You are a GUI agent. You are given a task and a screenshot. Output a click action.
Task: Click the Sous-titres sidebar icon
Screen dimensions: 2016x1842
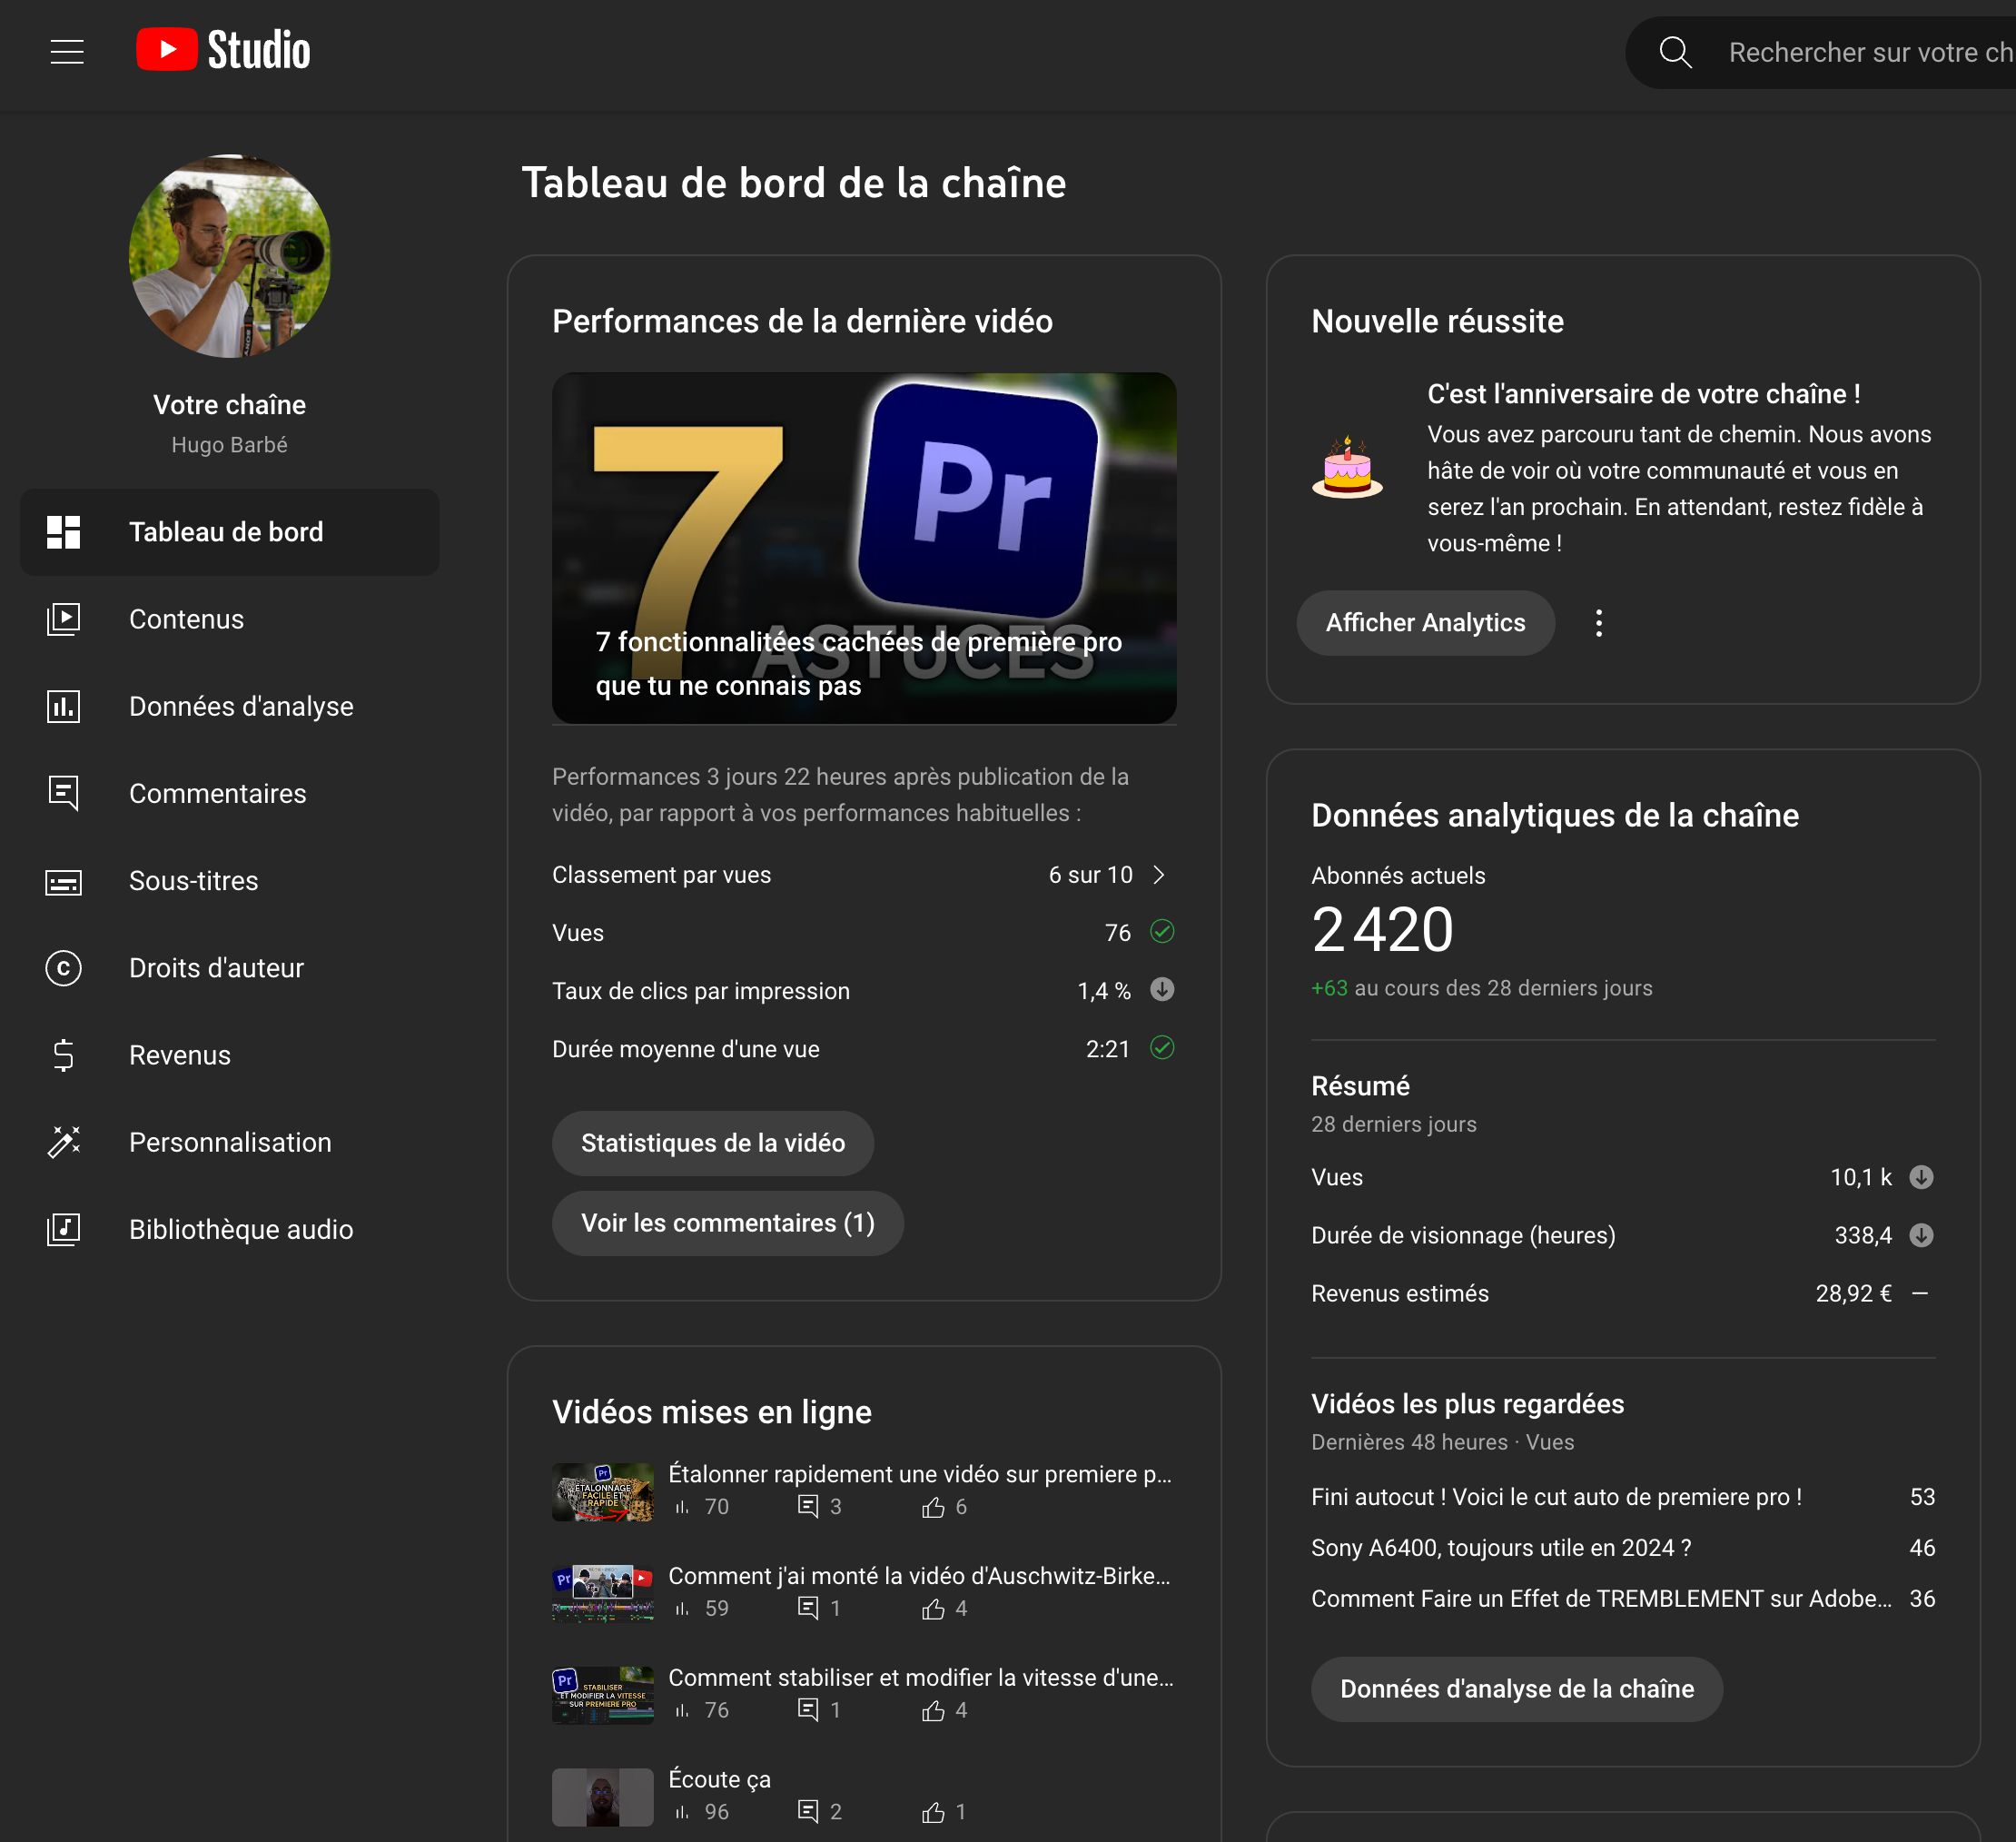64,881
